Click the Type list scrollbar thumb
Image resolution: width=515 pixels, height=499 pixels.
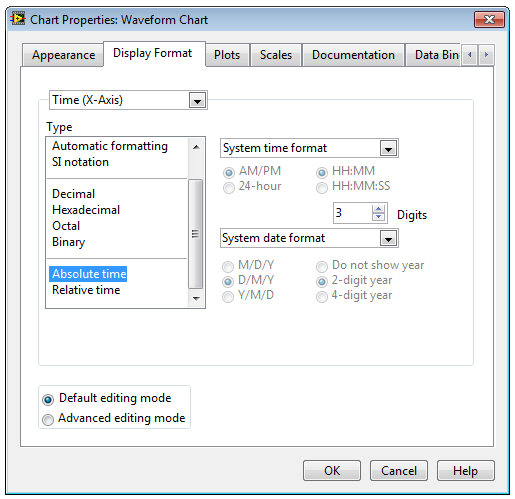pos(196,234)
